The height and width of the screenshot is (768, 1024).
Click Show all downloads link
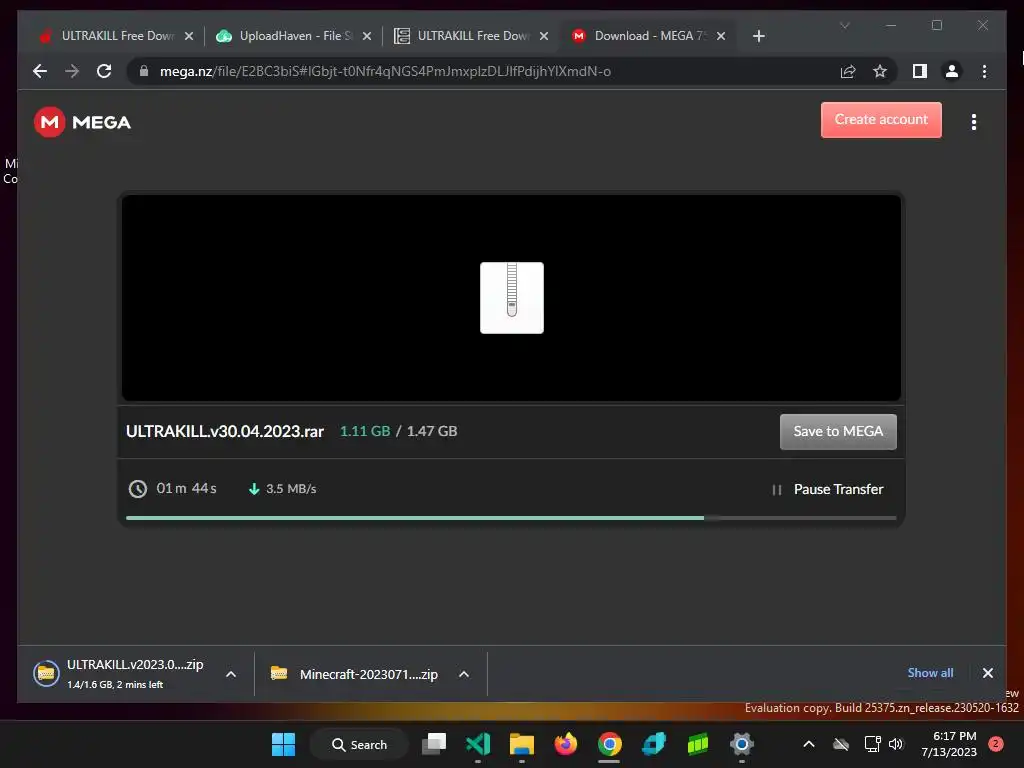tap(930, 673)
